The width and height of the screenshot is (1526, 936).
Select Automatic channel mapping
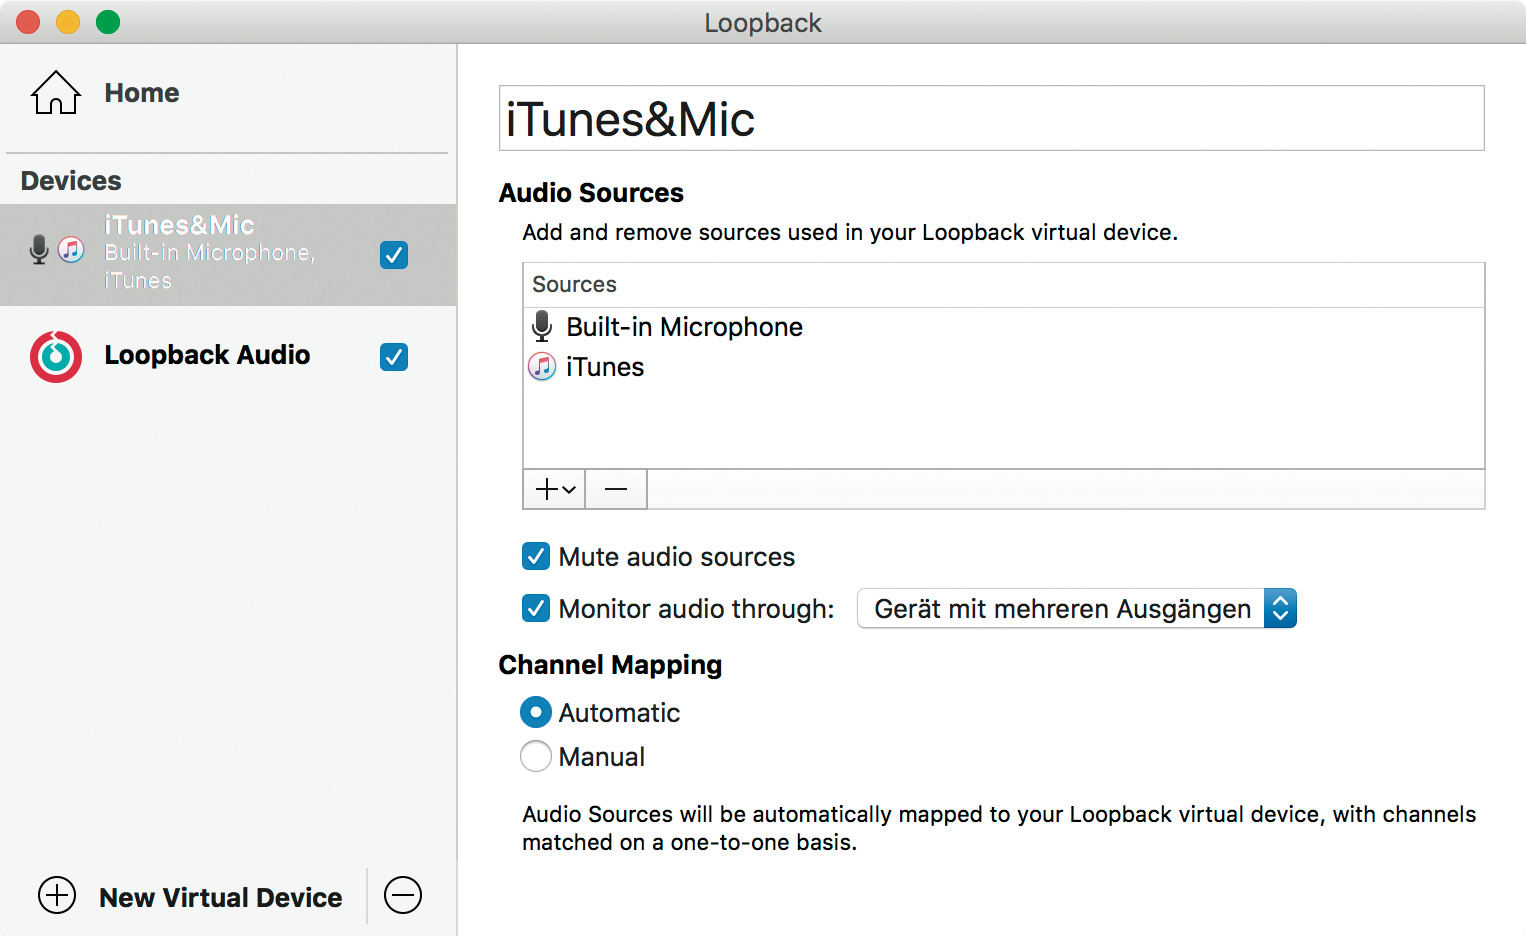[x=536, y=712]
